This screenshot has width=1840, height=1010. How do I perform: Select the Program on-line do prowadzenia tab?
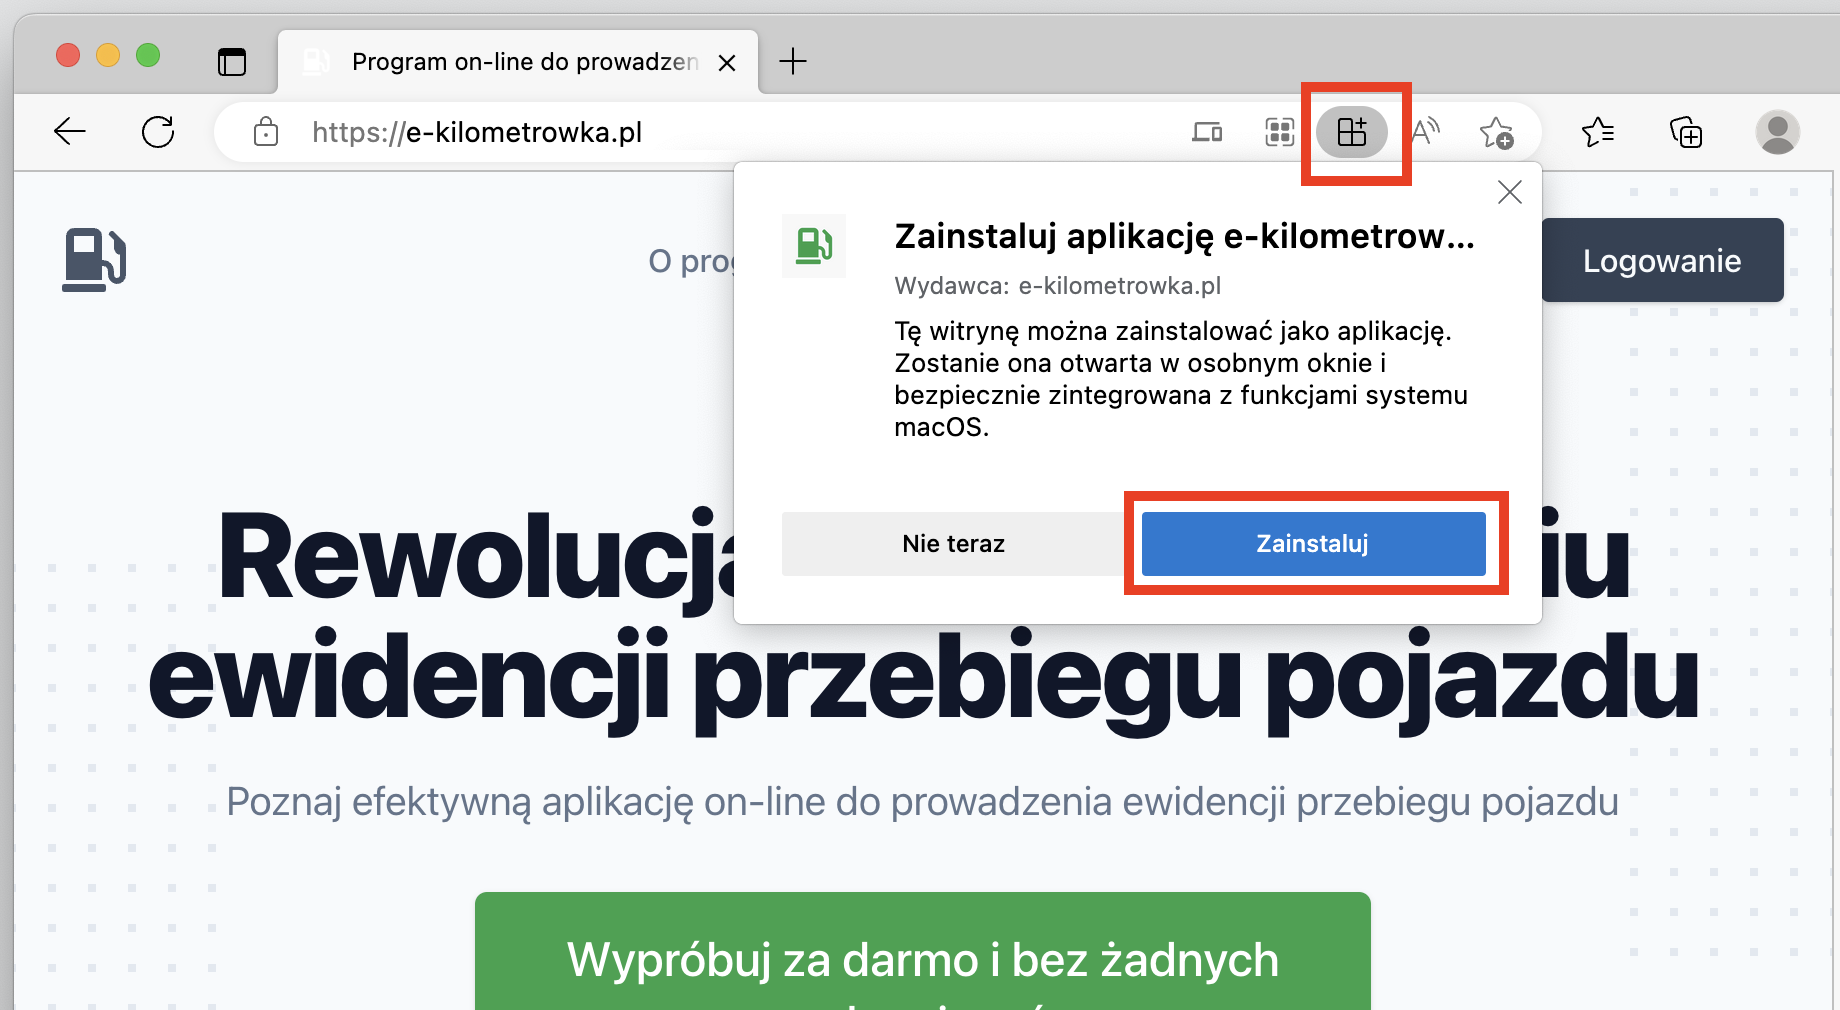pyautogui.click(x=518, y=62)
